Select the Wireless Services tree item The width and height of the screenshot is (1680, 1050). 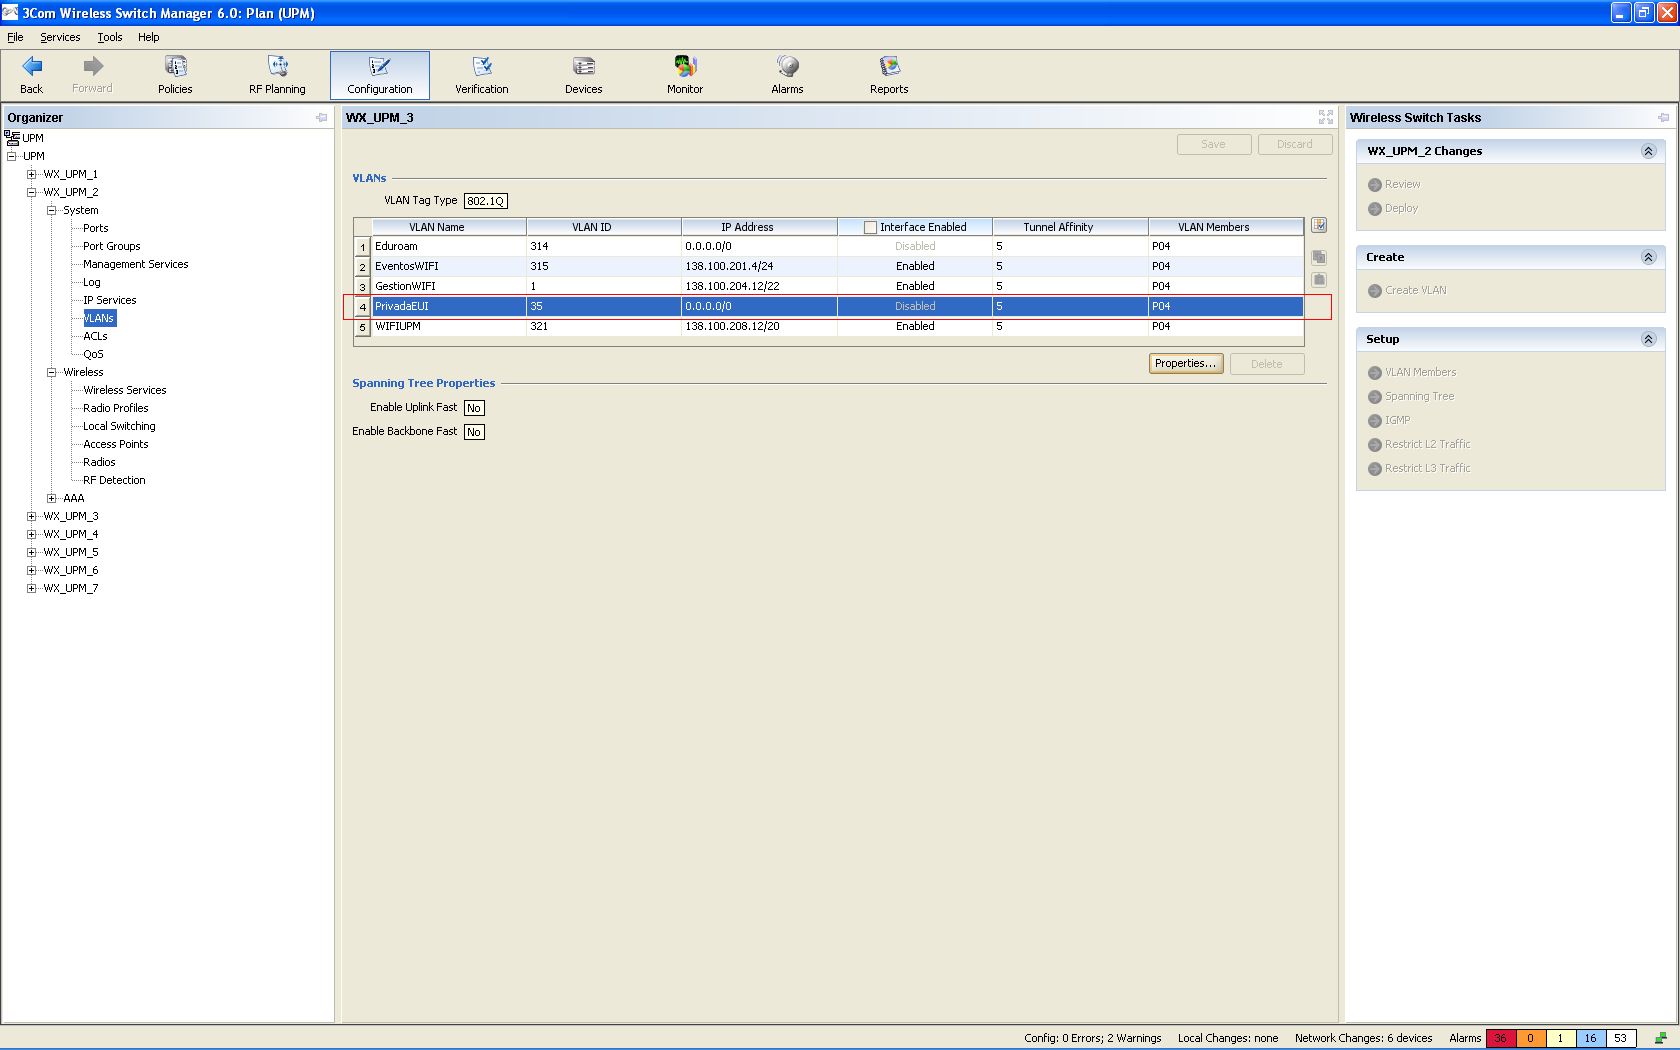[125, 390]
